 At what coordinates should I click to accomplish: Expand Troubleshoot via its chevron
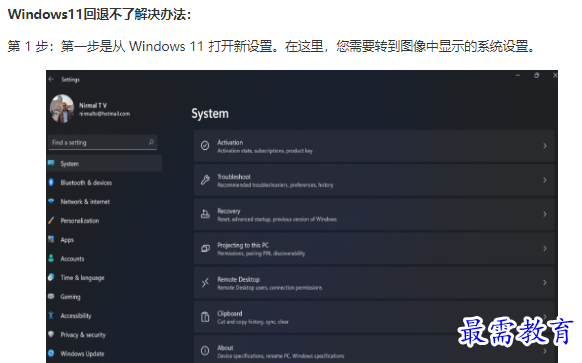545,180
